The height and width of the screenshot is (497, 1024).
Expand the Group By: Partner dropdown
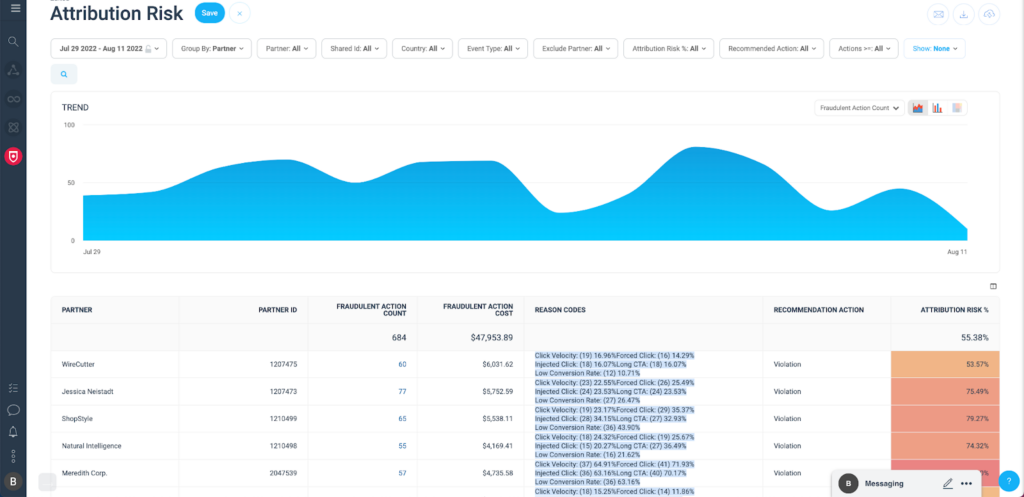[211, 48]
